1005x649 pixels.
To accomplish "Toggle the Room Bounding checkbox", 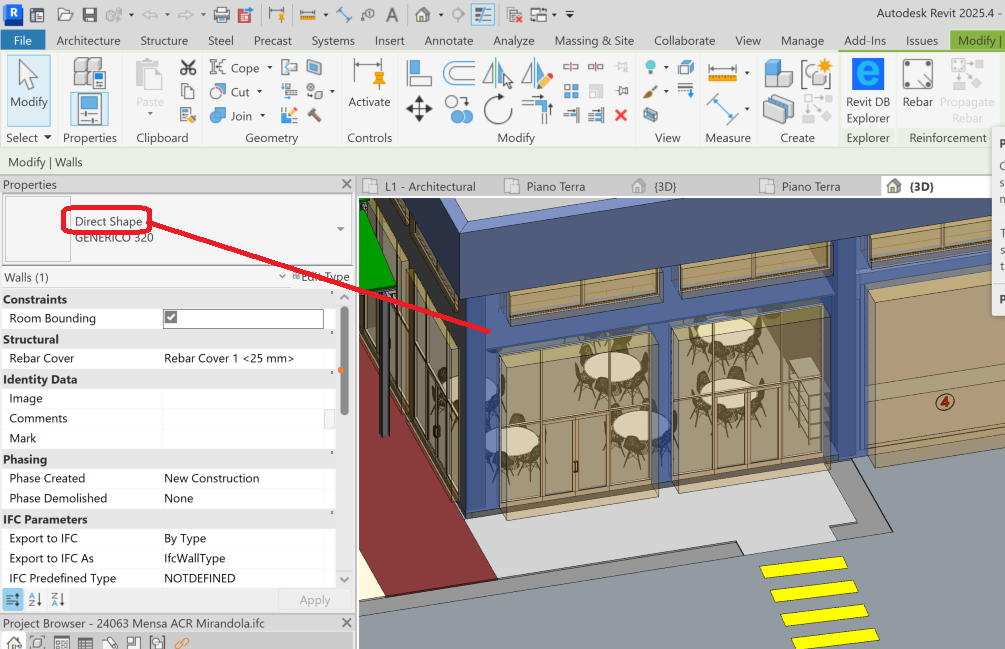I will click(x=171, y=318).
